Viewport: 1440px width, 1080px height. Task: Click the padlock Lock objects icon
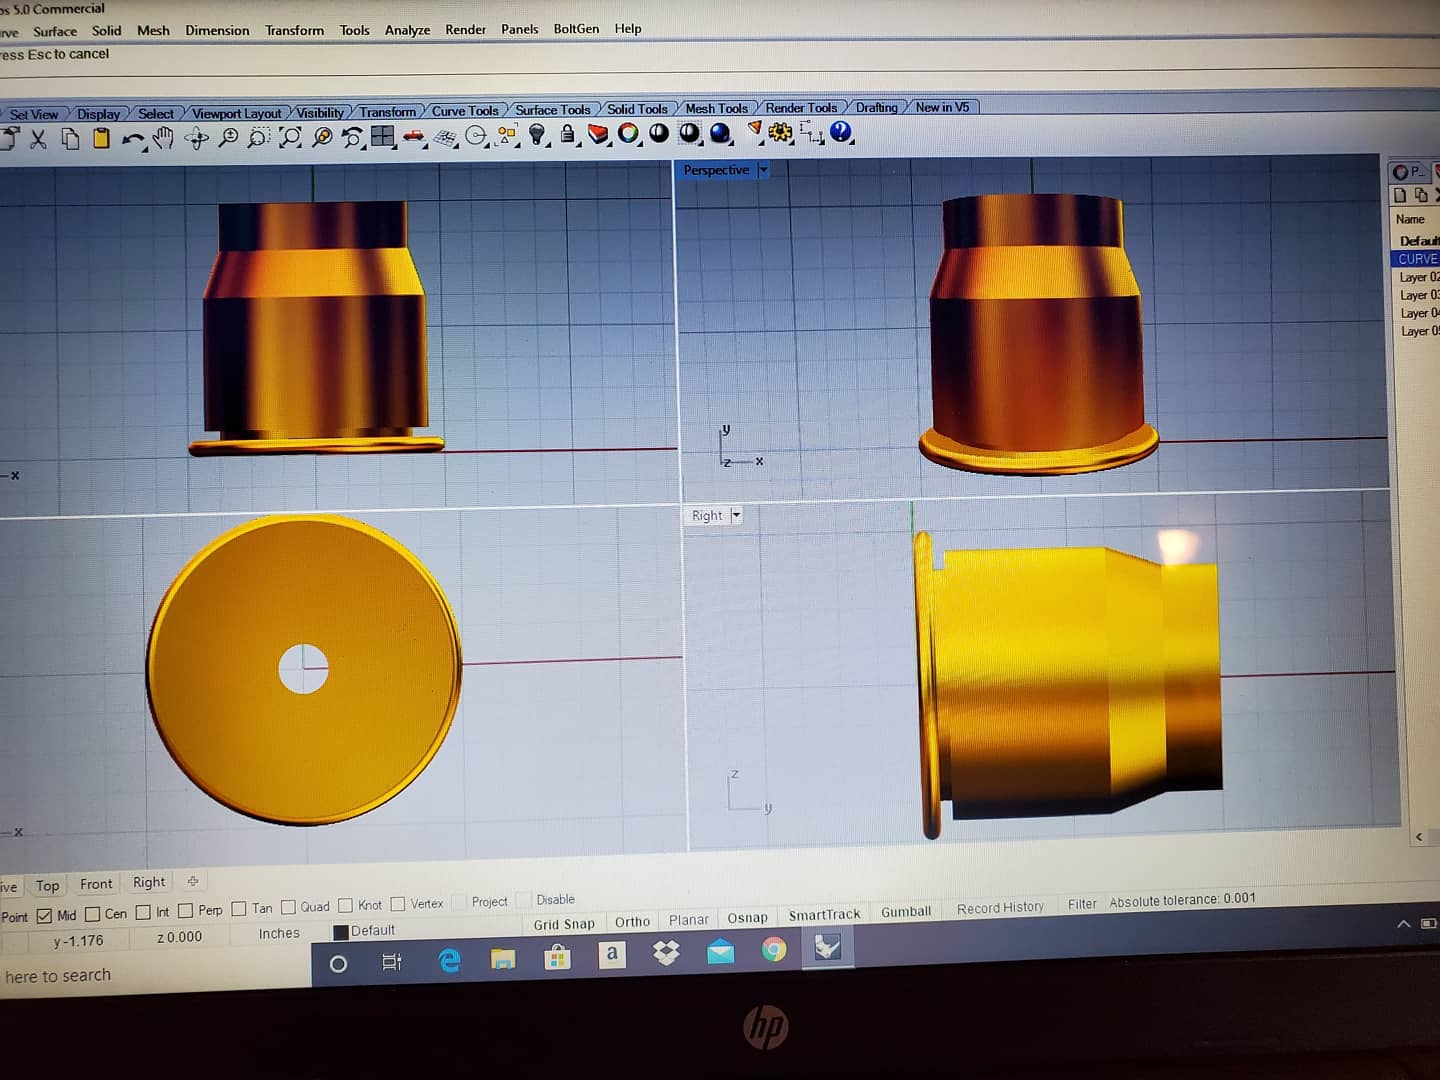click(x=568, y=134)
